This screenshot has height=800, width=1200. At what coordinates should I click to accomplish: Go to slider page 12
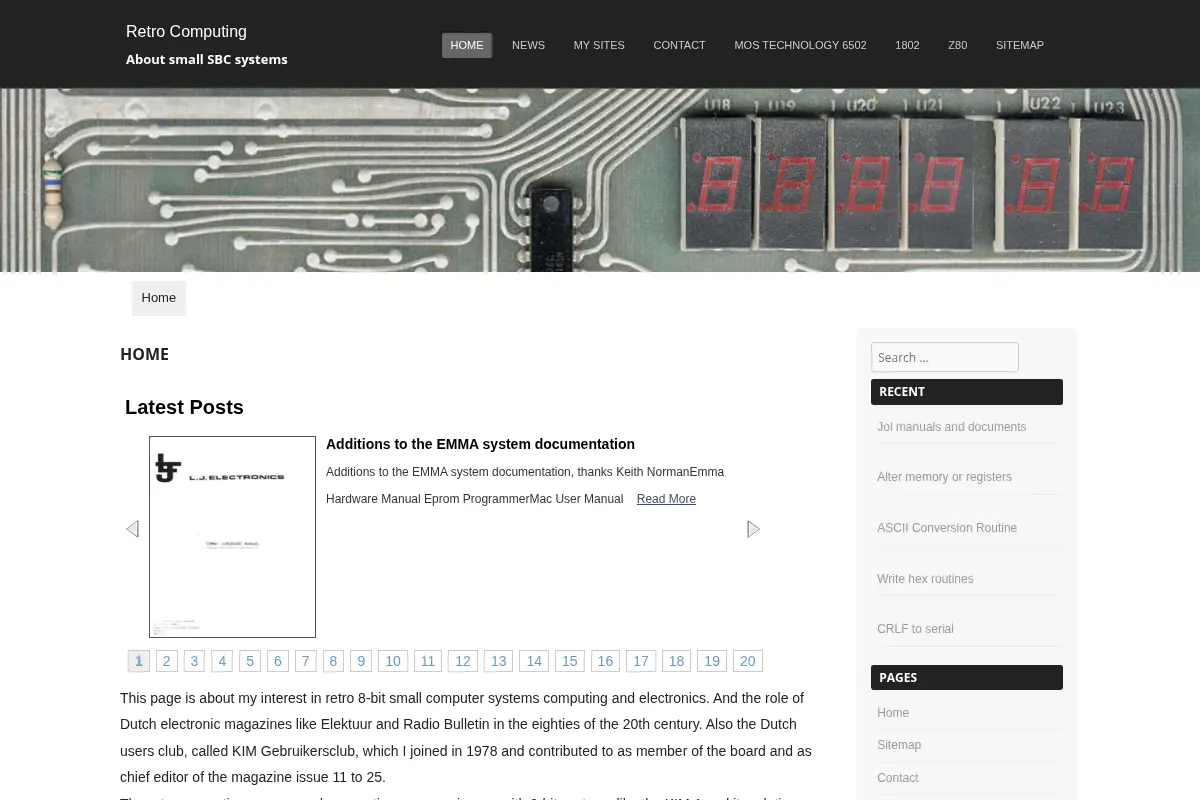pyautogui.click(x=463, y=661)
